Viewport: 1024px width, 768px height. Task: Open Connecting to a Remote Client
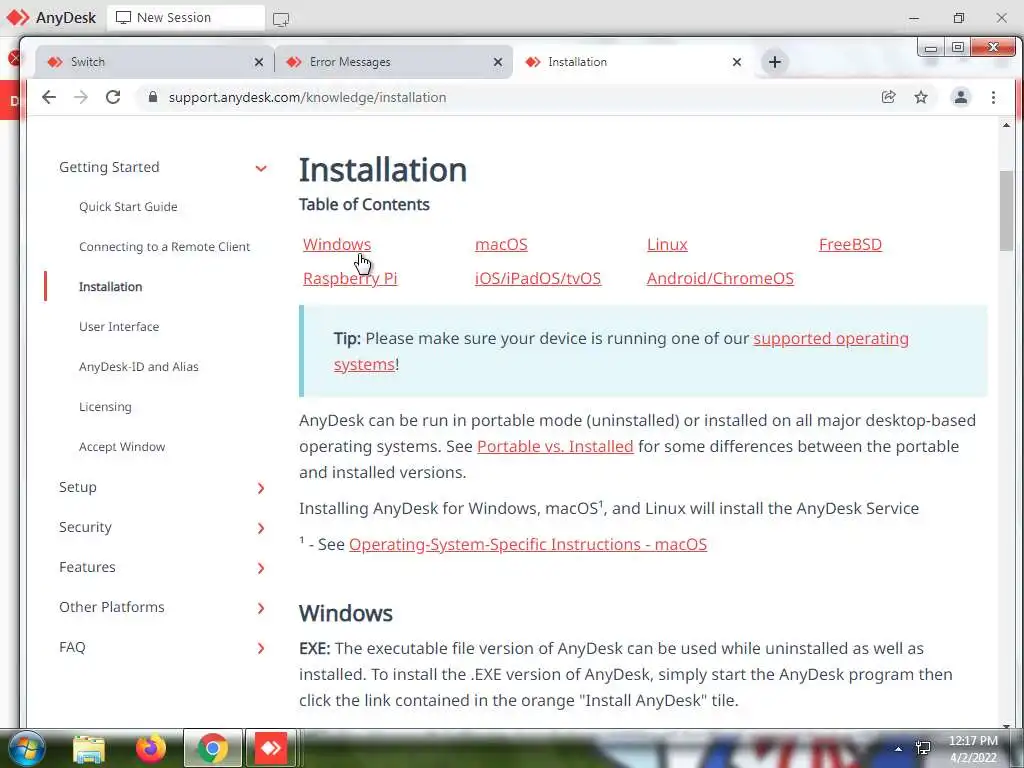point(165,247)
